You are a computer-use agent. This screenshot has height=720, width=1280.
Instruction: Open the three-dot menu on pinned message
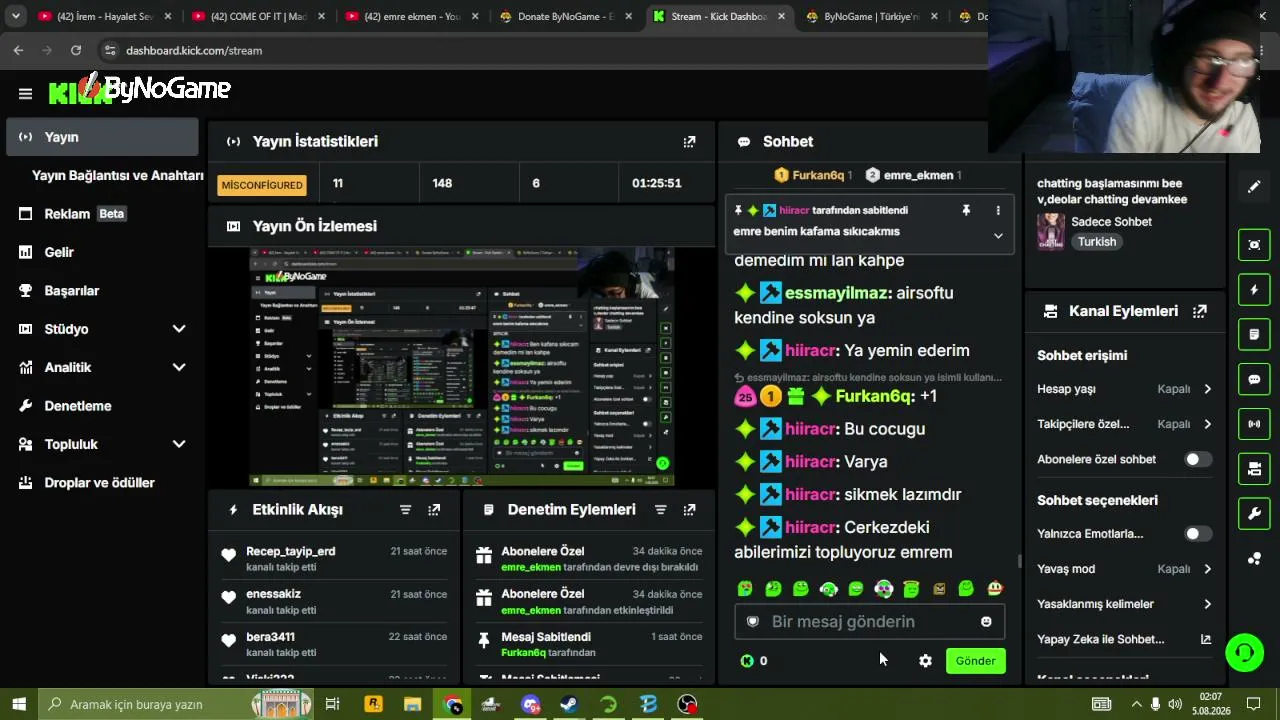[x=997, y=211]
